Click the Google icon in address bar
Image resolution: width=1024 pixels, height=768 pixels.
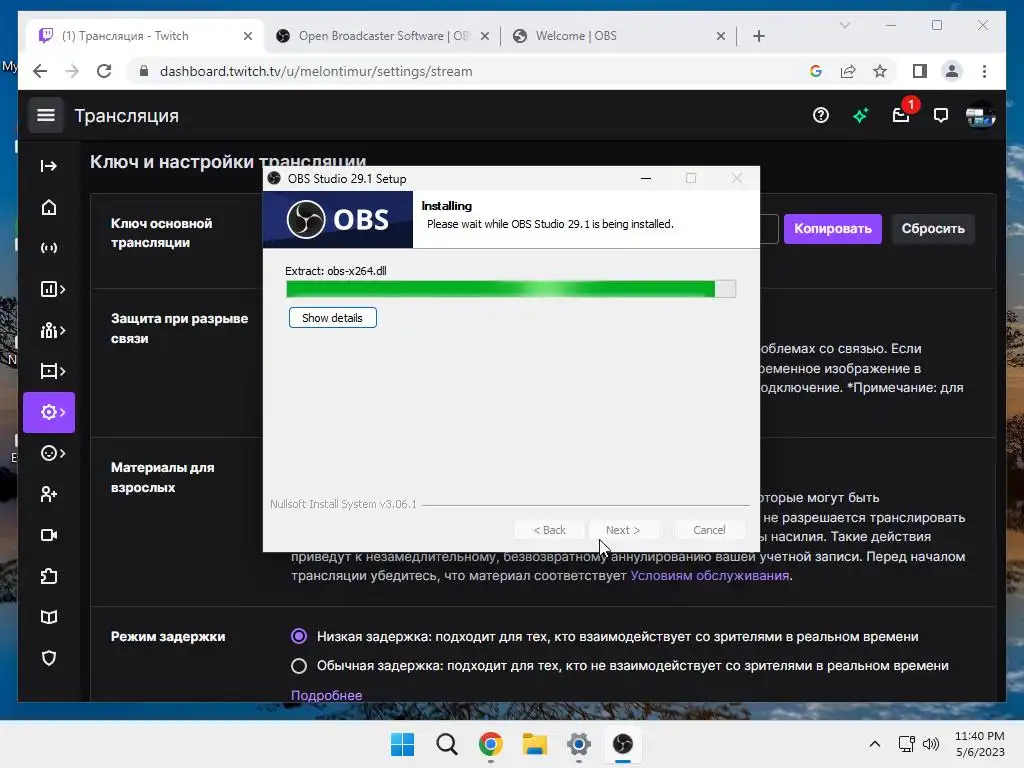tap(816, 71)
